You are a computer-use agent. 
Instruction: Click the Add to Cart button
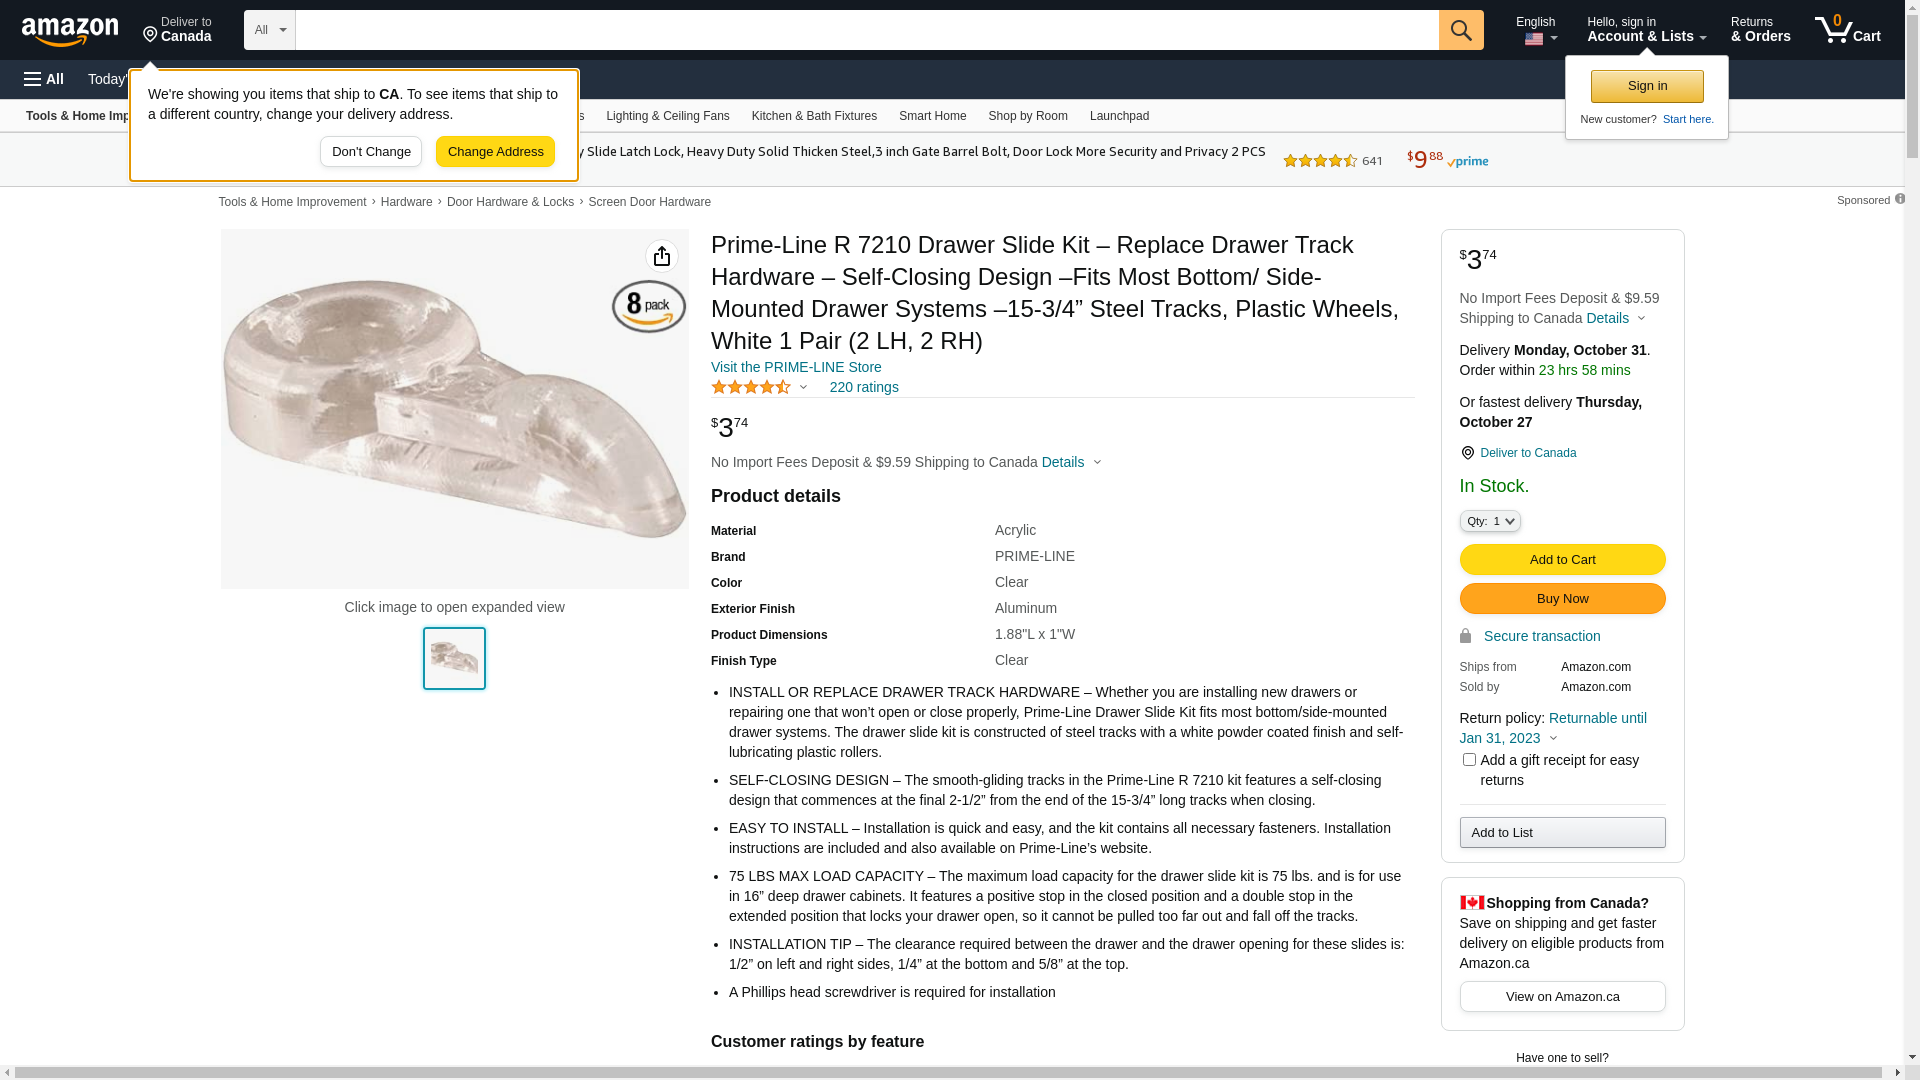pos(1563,559)
